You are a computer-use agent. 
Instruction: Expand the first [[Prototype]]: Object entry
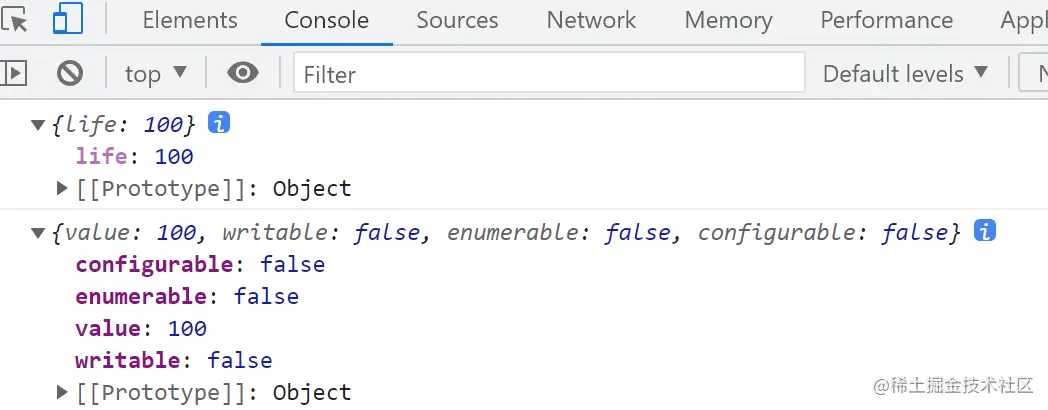coord(63,188)
